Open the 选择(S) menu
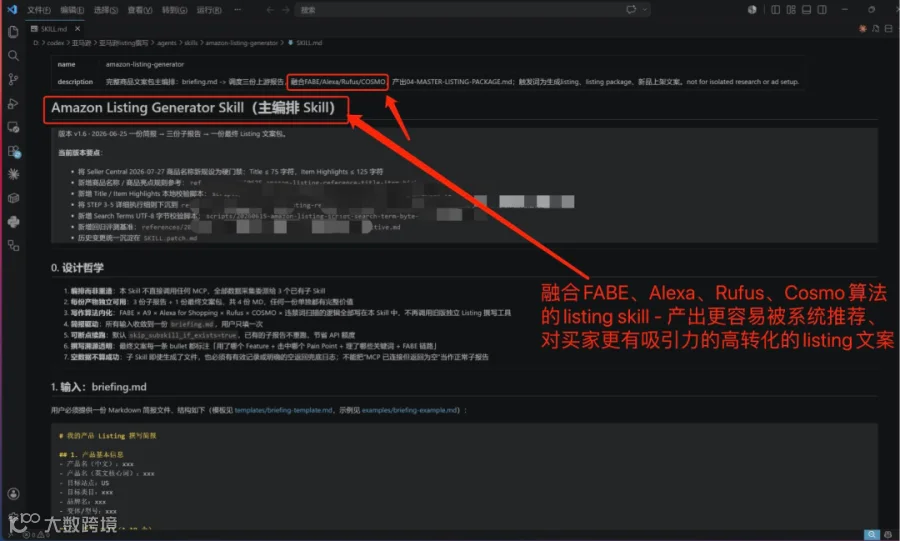This screenshot has height=541, width=900. point(106,10)
